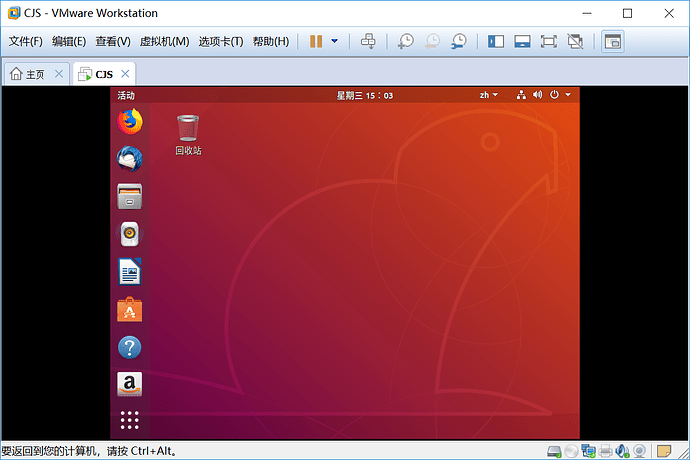Image resolution: width=690 pixels, height=460 pixels.
Task: Open the 活动 activities overview
Action: click(x=126, y=95)
